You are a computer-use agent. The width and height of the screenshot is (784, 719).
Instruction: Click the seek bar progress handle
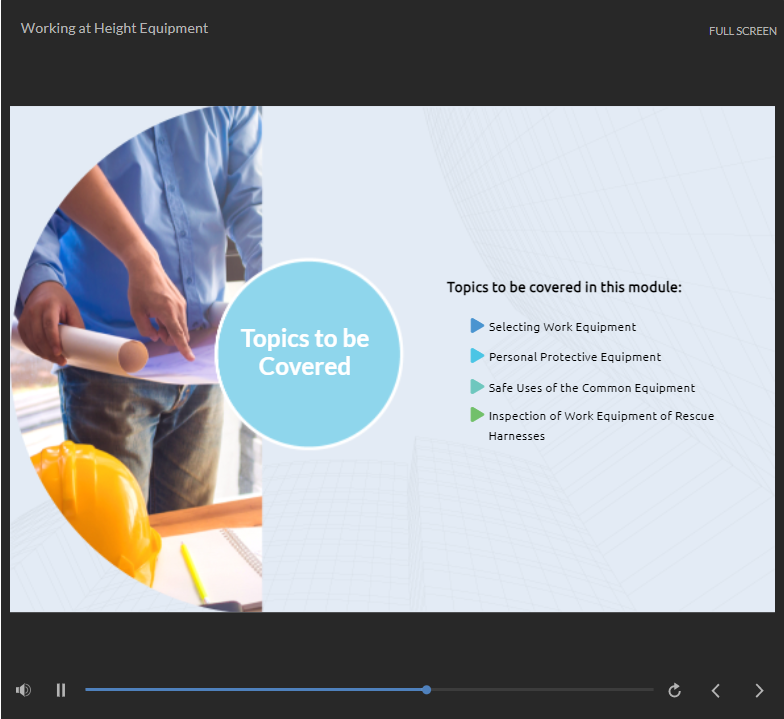[x=427, y=690]
